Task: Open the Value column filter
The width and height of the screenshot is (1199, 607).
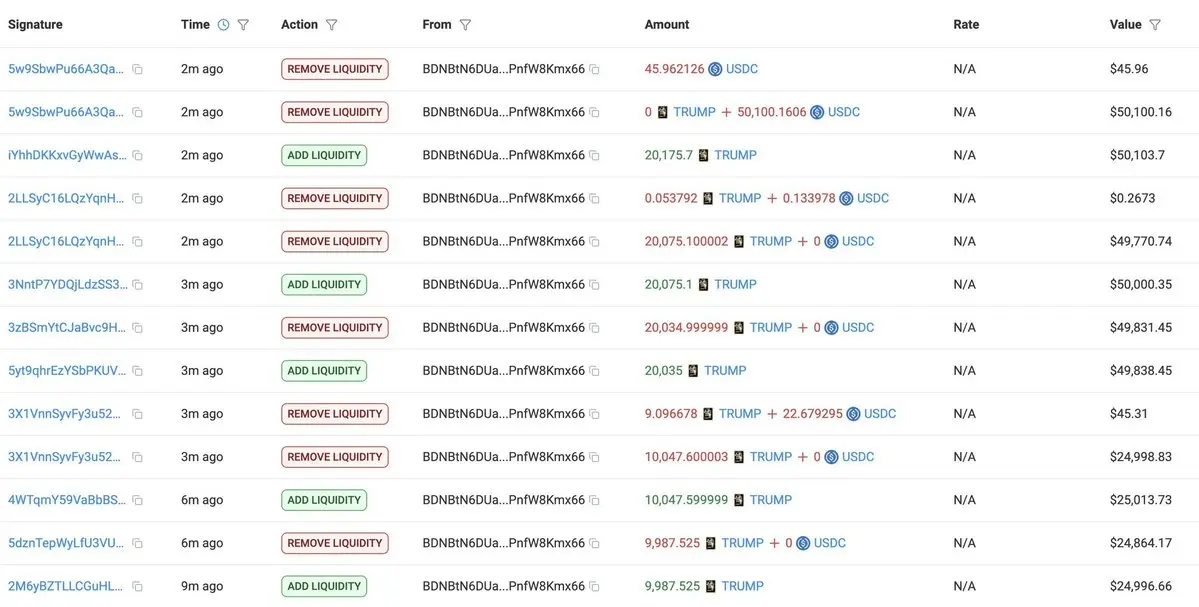Action: pos(1155,25)
